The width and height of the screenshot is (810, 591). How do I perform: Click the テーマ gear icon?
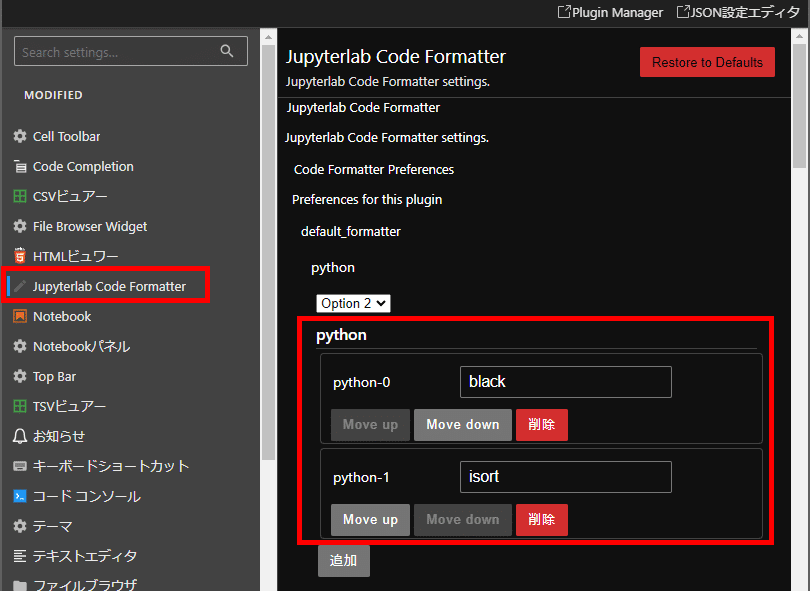point(20,526)
